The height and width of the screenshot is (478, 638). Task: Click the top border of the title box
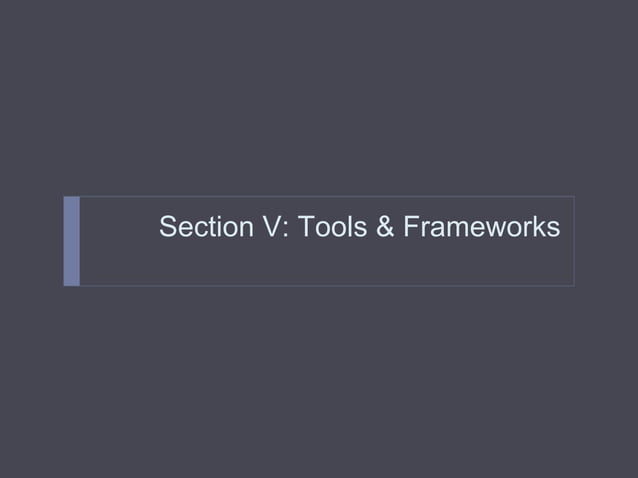pos(330,196)
